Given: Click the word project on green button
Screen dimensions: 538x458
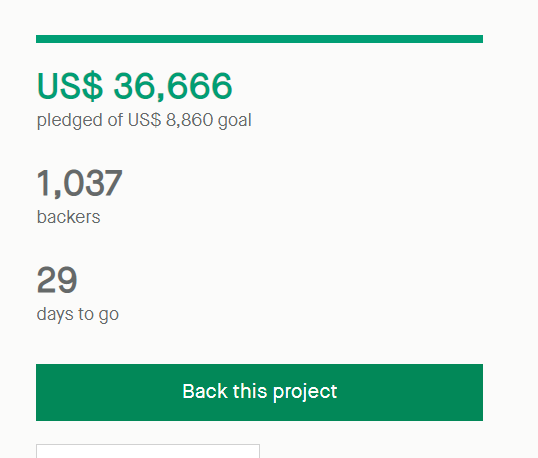Looking at the screenshot, I should point(305,392).
